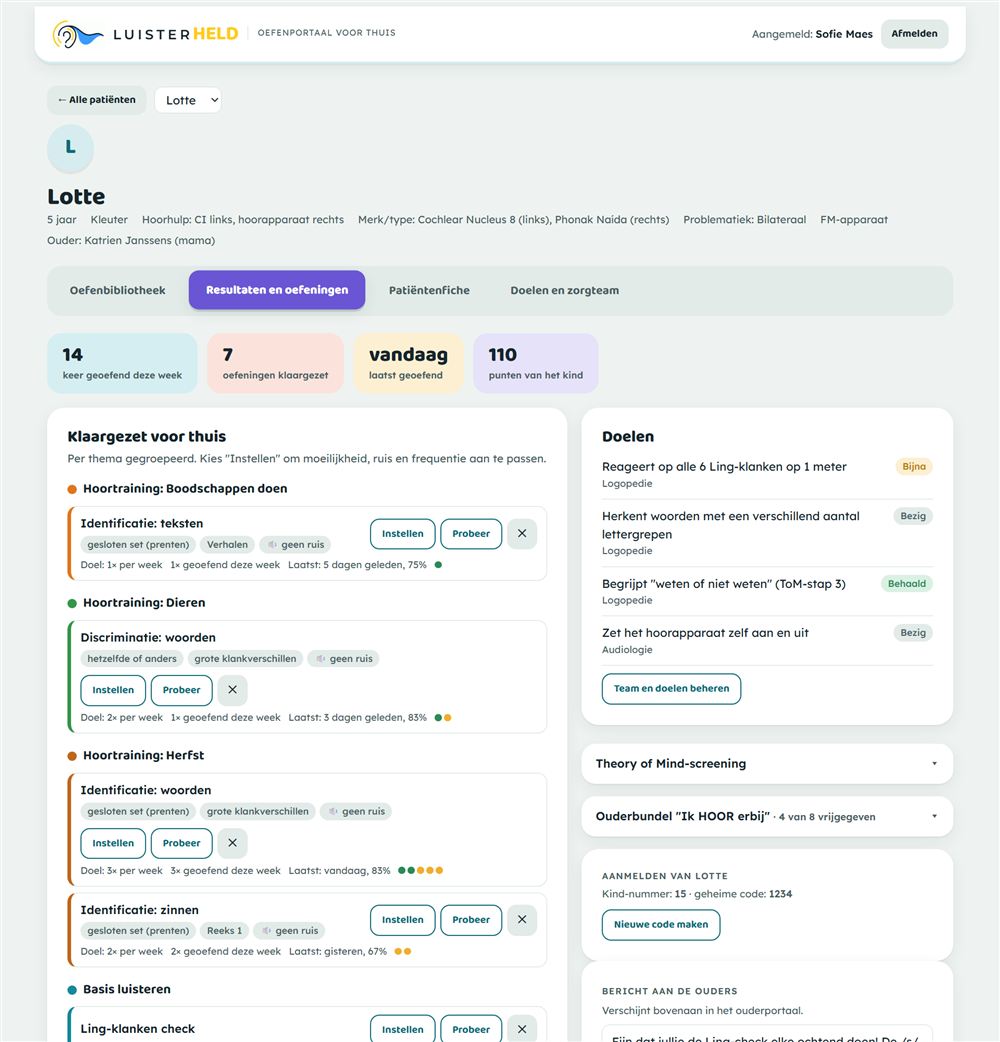Screen dimensions: 1000x1042
Task: Delete the Identificatie: woorden exercise with X
Action: point(233,843)
